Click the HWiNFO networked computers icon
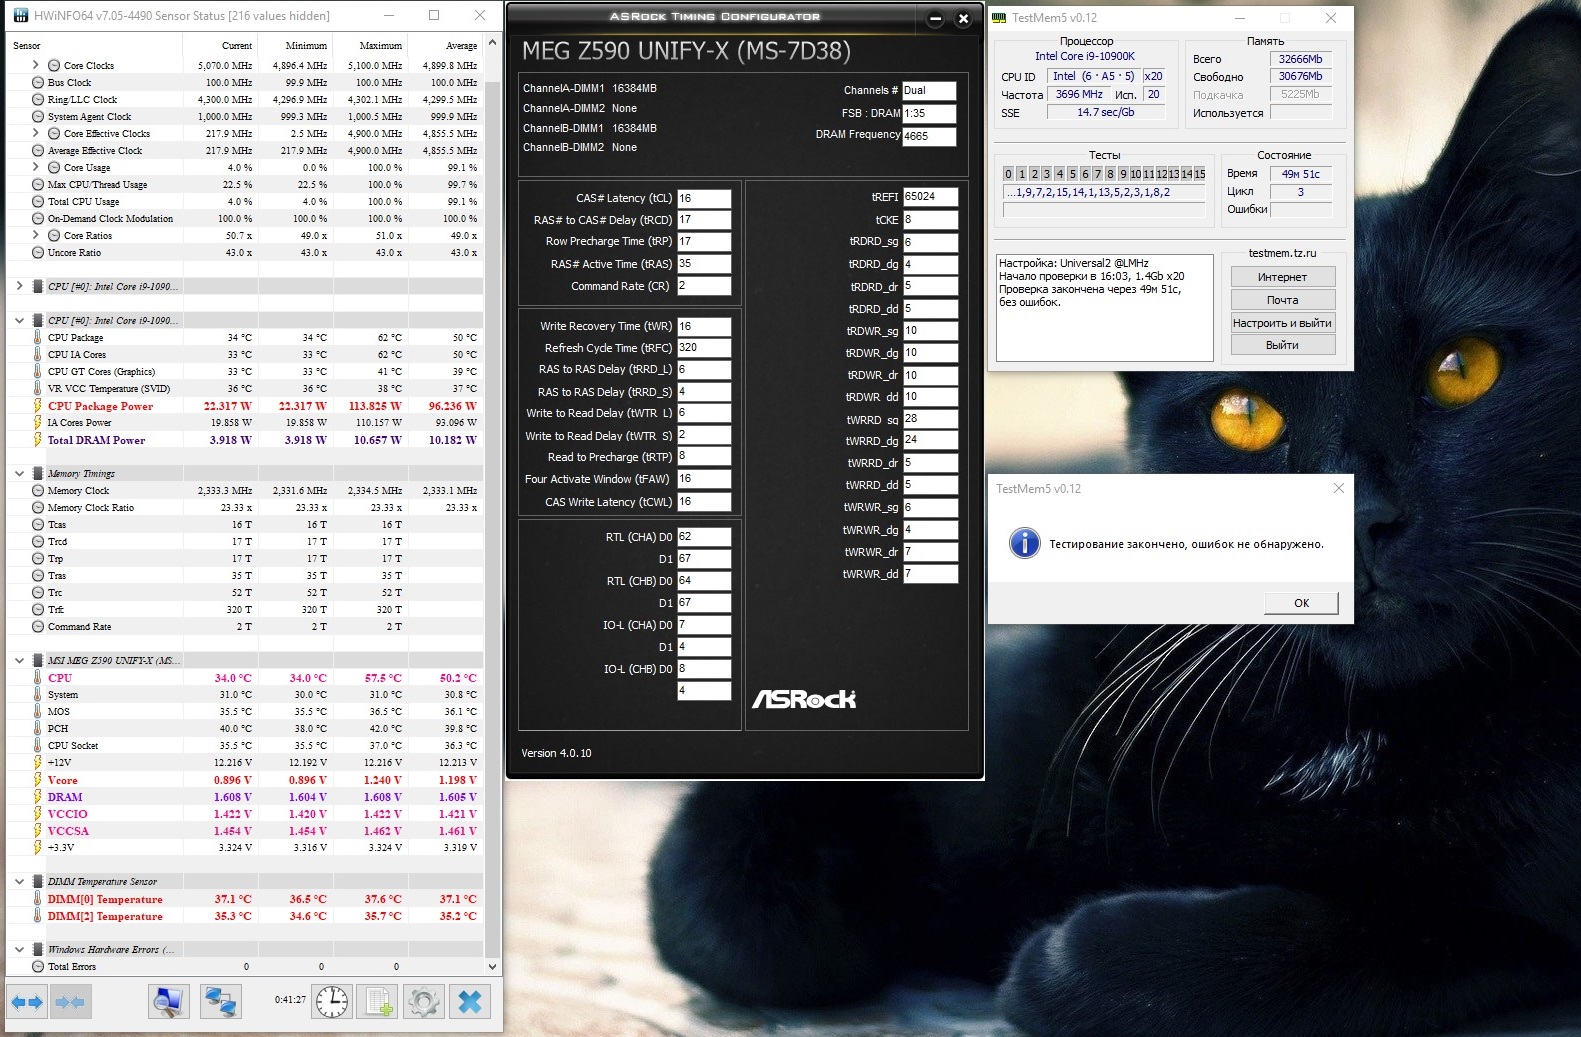 click(221, 1001)
